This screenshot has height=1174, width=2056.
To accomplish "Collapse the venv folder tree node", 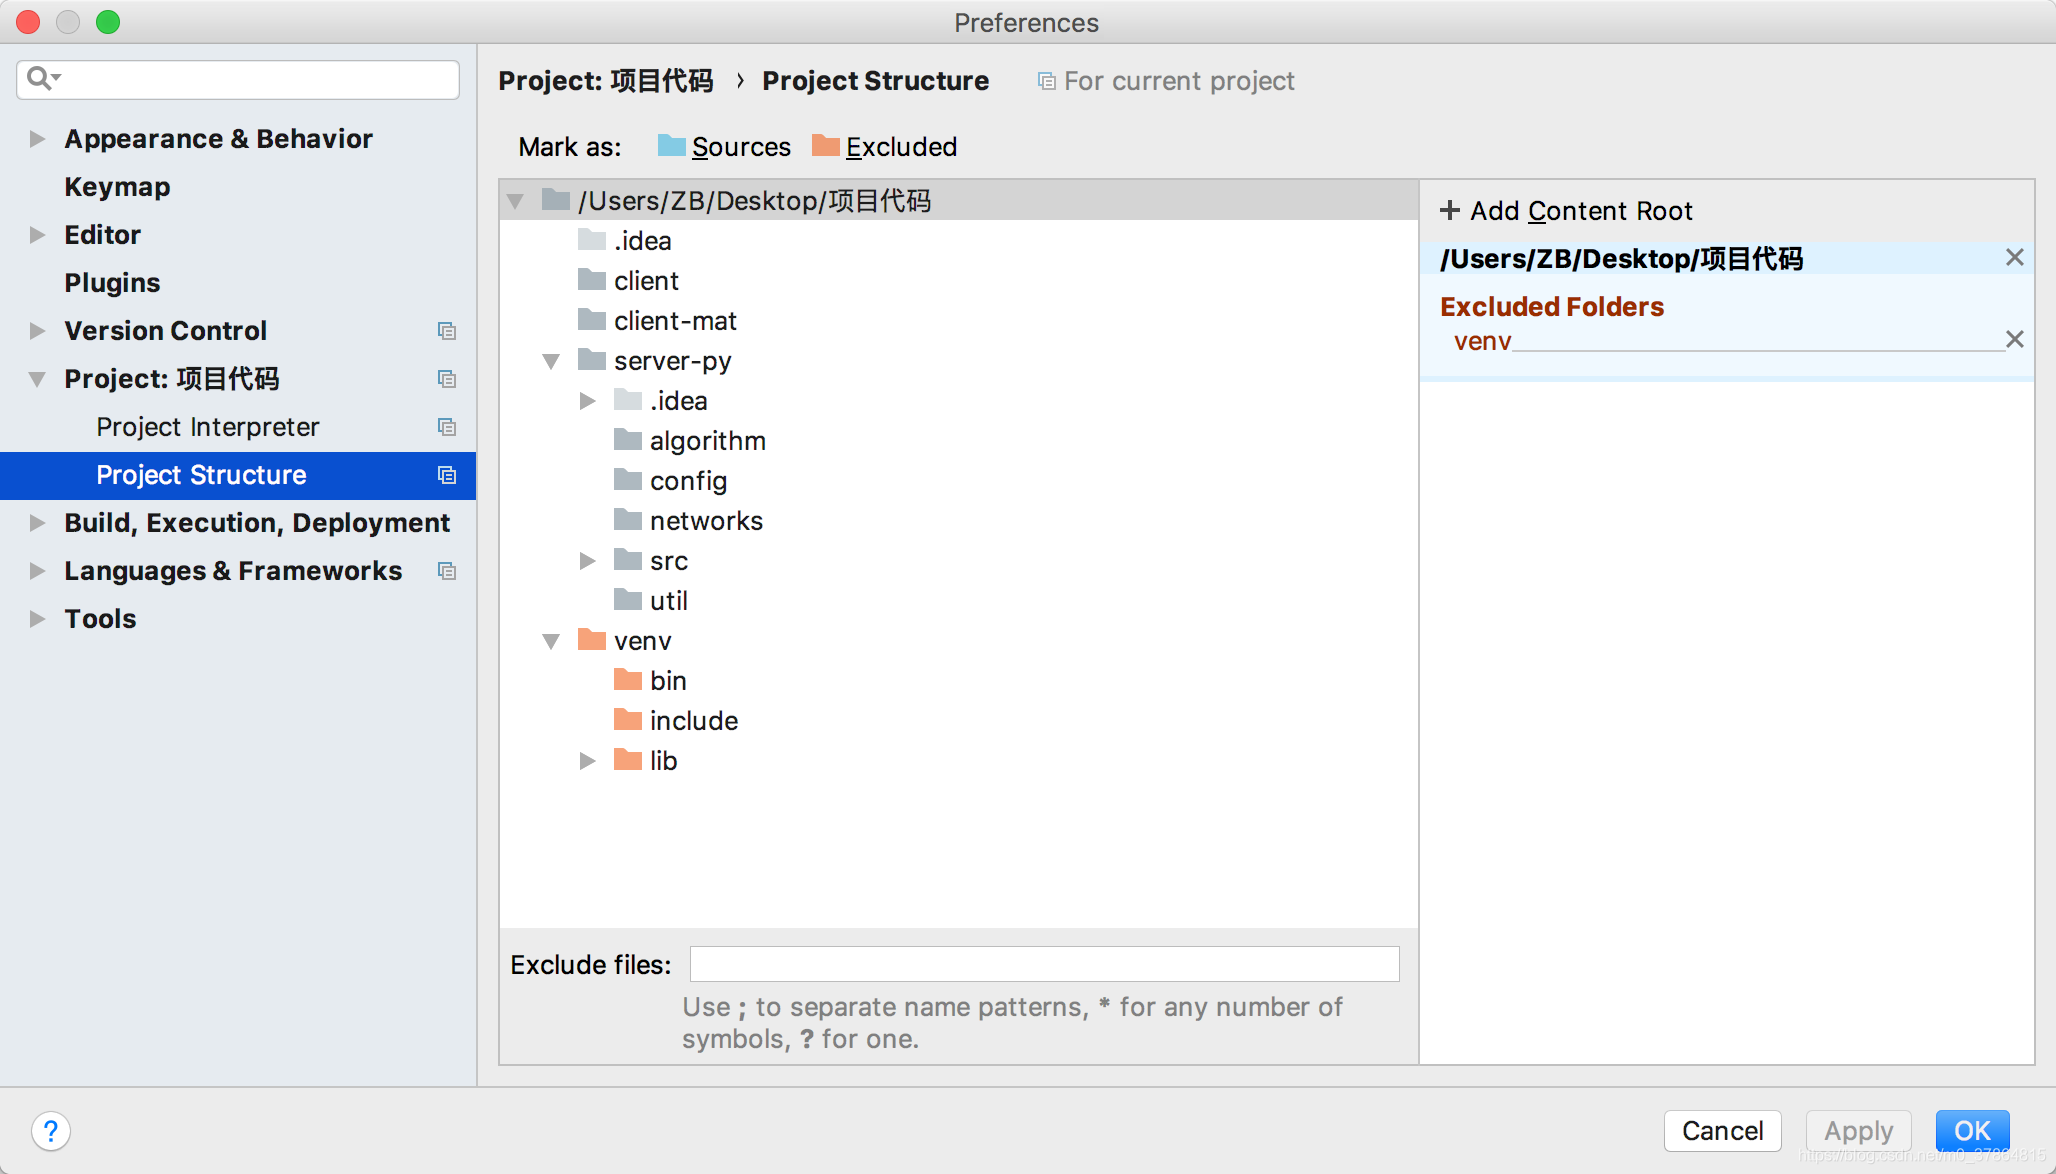I will (551, 641).
